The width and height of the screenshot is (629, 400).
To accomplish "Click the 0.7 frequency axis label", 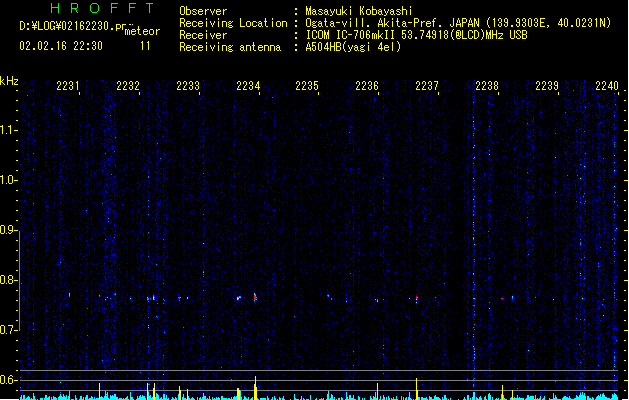I will click(x=8, y=330).
